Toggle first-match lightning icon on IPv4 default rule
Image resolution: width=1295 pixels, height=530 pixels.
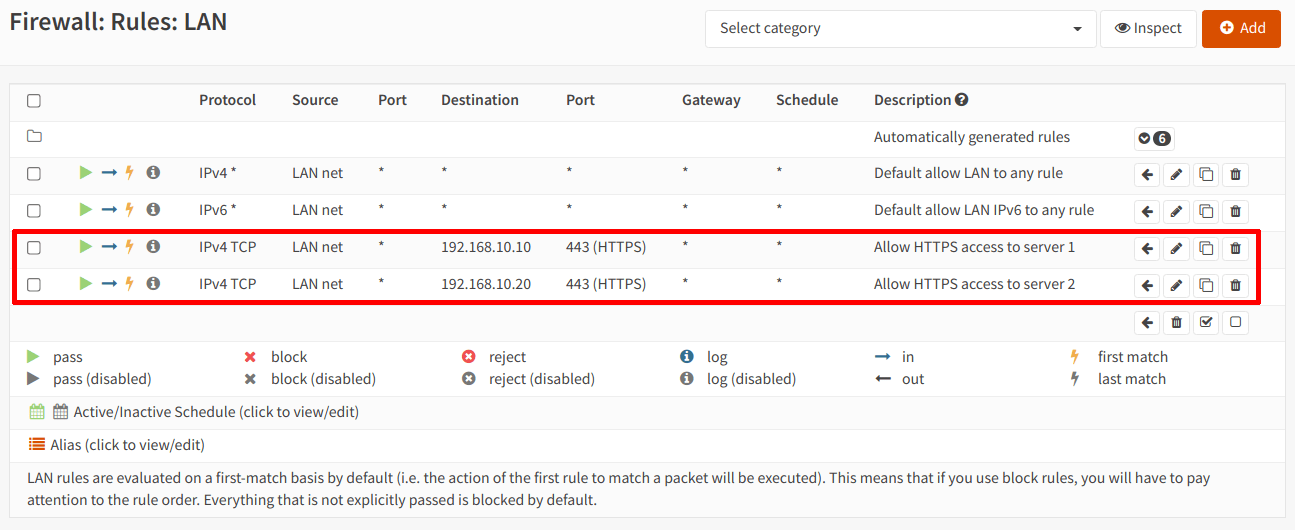pyautogui.click(x=129, y=173)
